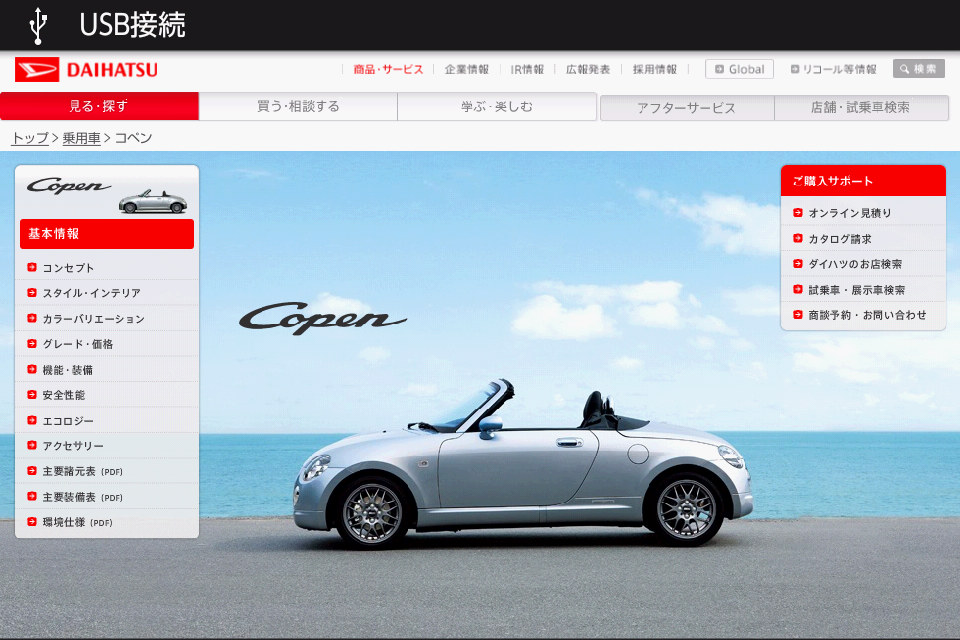The height and width of the screenshot is (640, 960).
Task: Click arrow icon beside 安全性能
Action: tap(32, 395)
